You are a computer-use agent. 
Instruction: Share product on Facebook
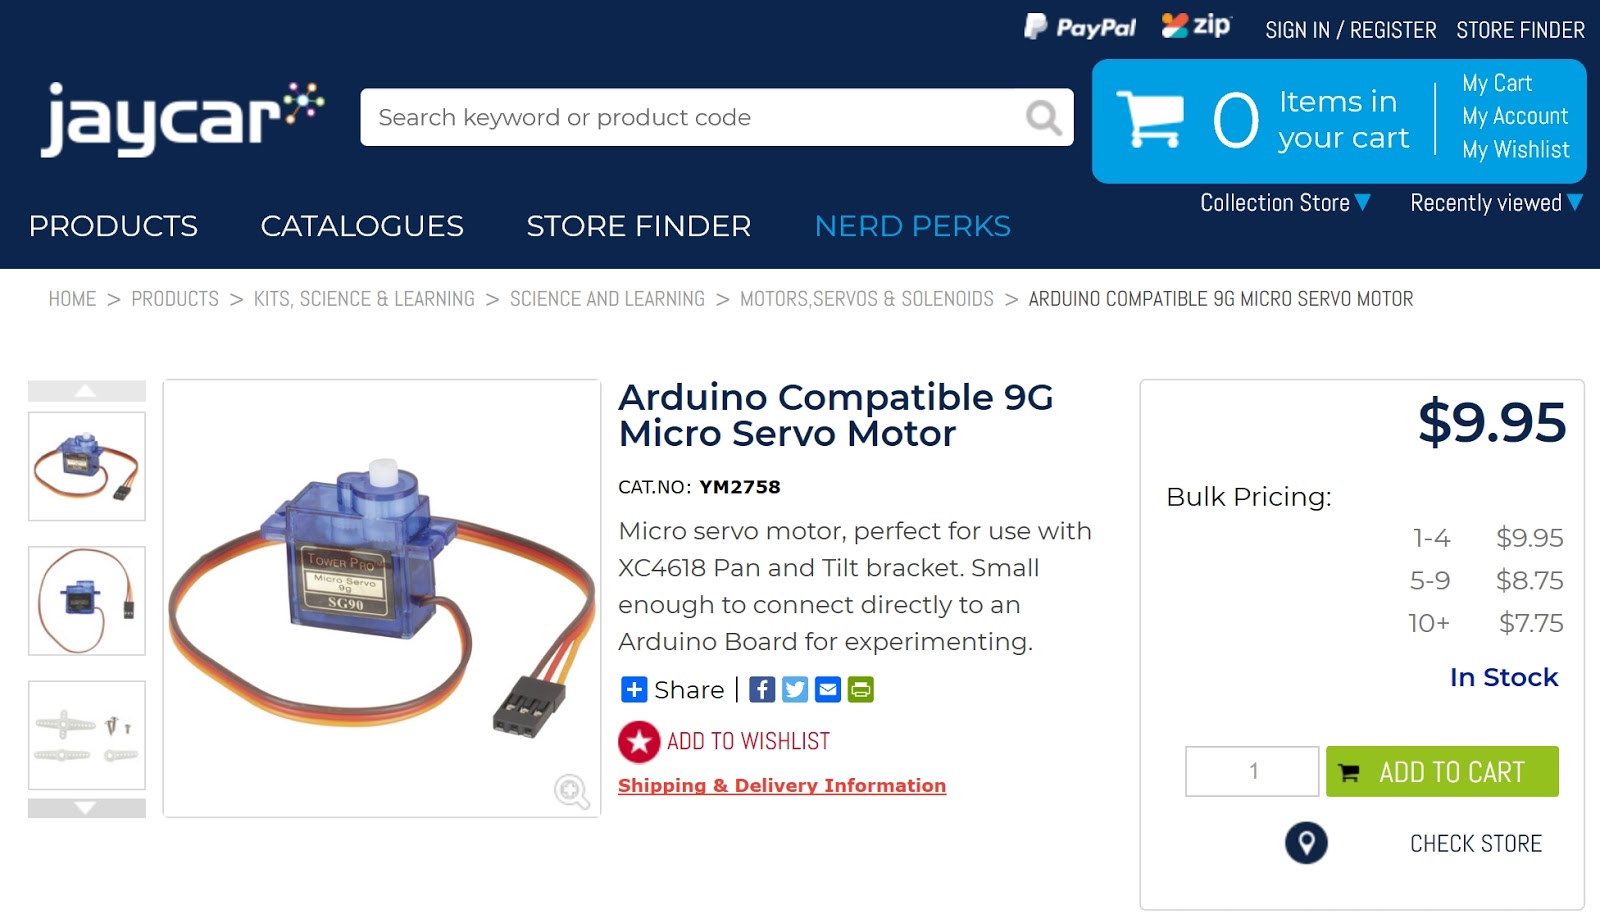tap(762, 689)
